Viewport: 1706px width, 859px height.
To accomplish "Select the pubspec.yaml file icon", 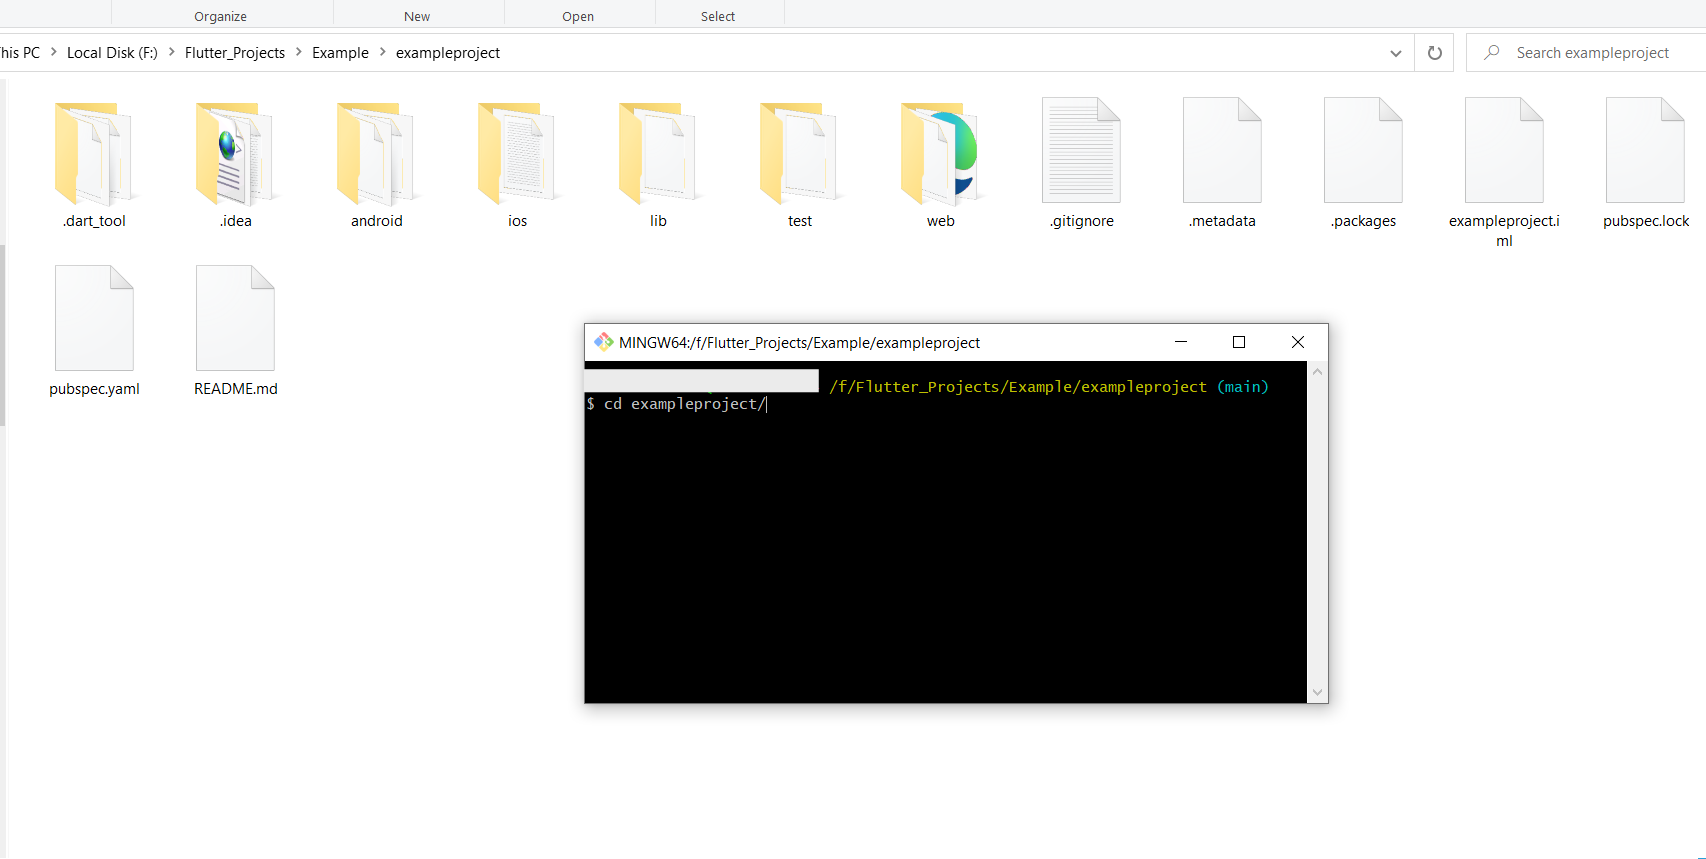I will (x=94, y=318).
